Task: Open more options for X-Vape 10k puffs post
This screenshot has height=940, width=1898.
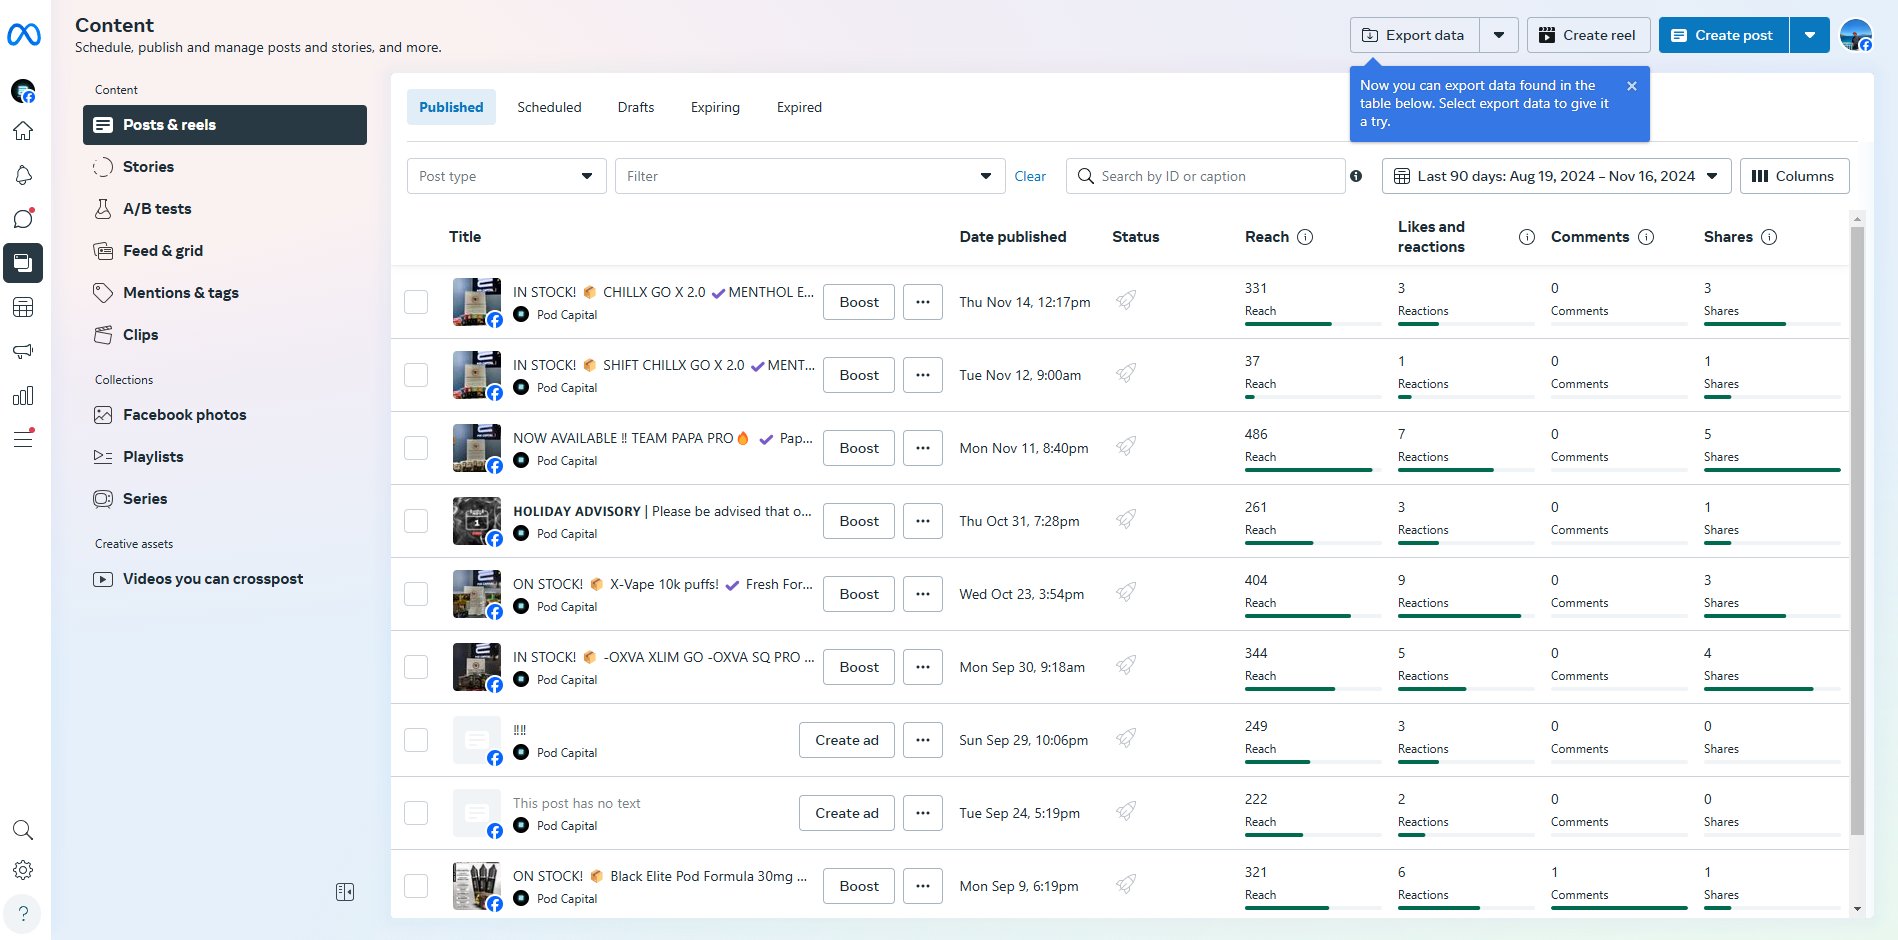Action: (923, 594)
